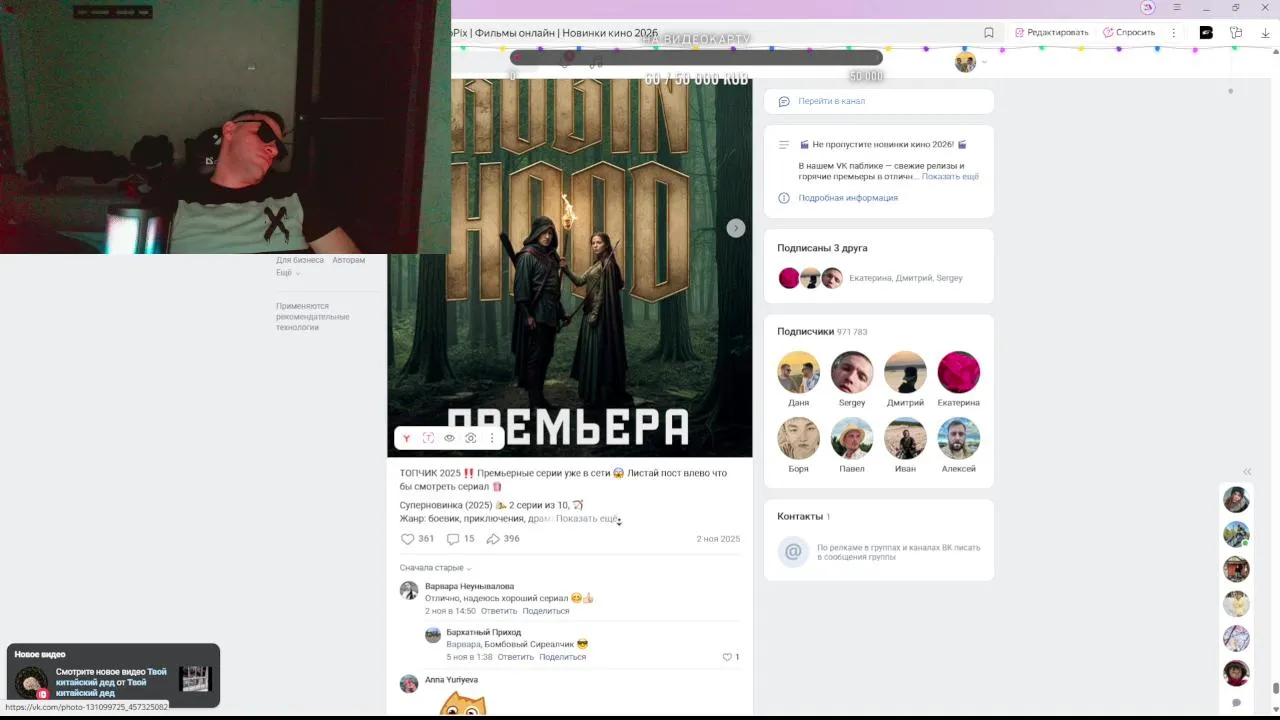1280x720 pixels.
Task: Open Anna Yuriyeva commenter name
Action: tap(451, 680)
